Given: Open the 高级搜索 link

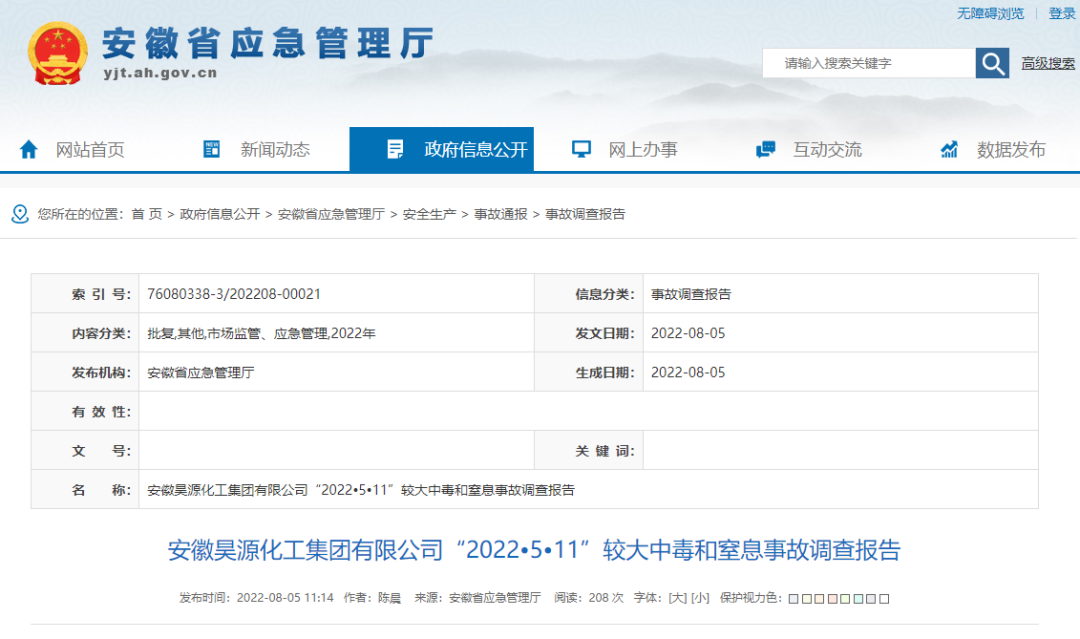Looking at the screenshot, I should coord(1048,63).
